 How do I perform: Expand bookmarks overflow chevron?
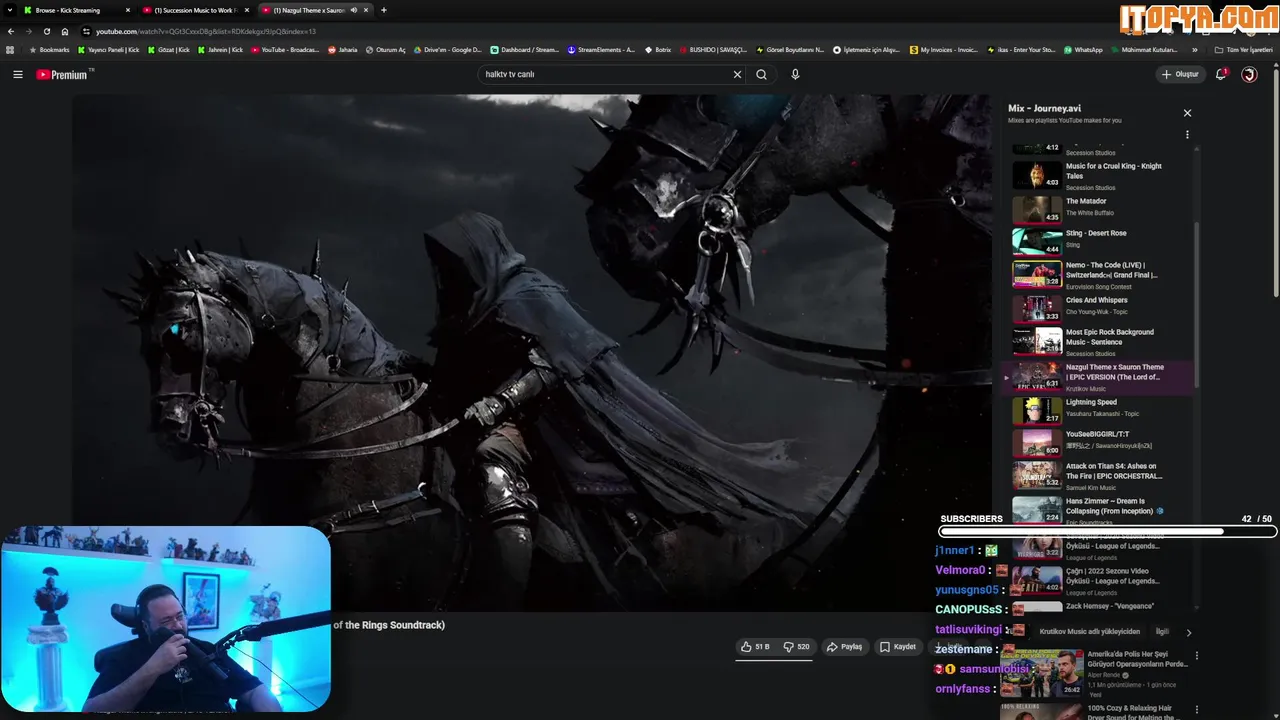click(x=1194, y=50)
